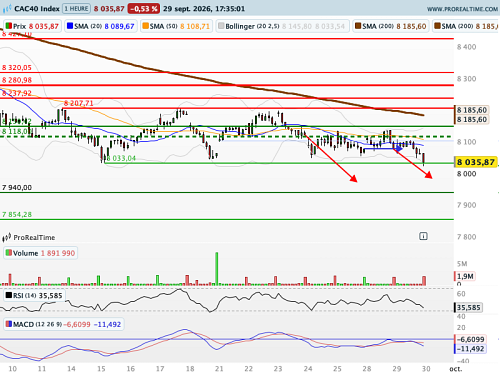Click date label 14 on time axis
Viewport: 500px width, 375px height.
coord(71,369)
